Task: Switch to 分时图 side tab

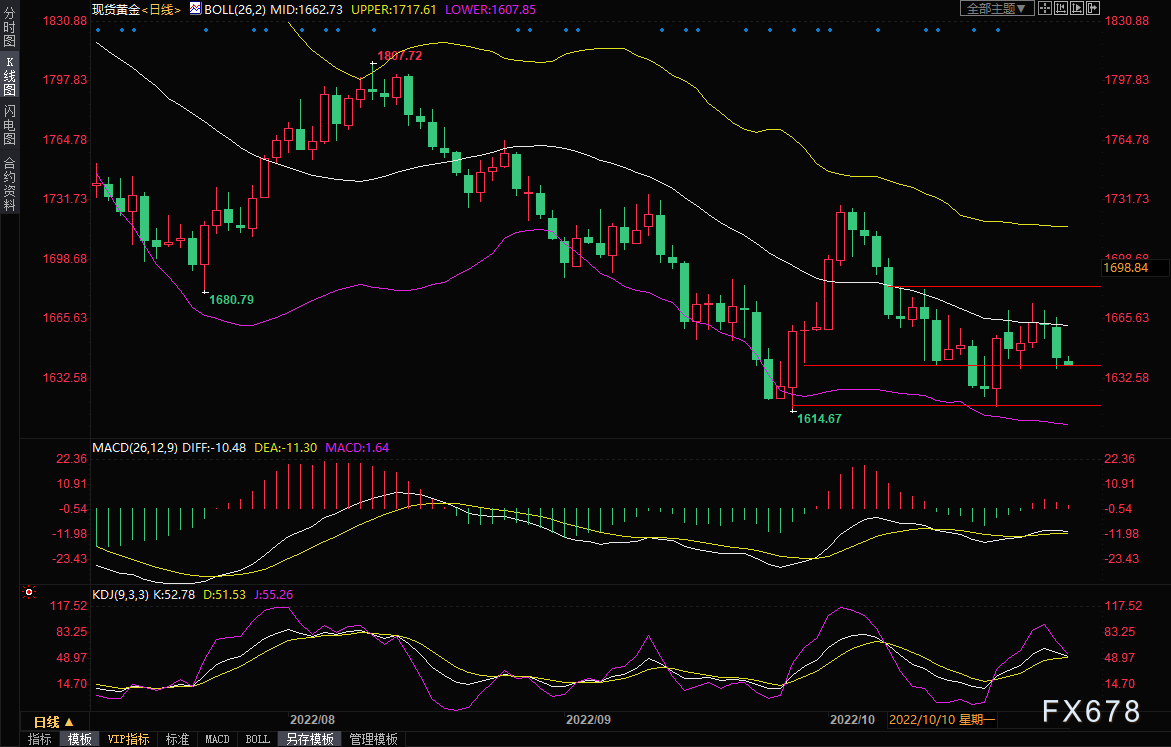Action: click(9, 27)
